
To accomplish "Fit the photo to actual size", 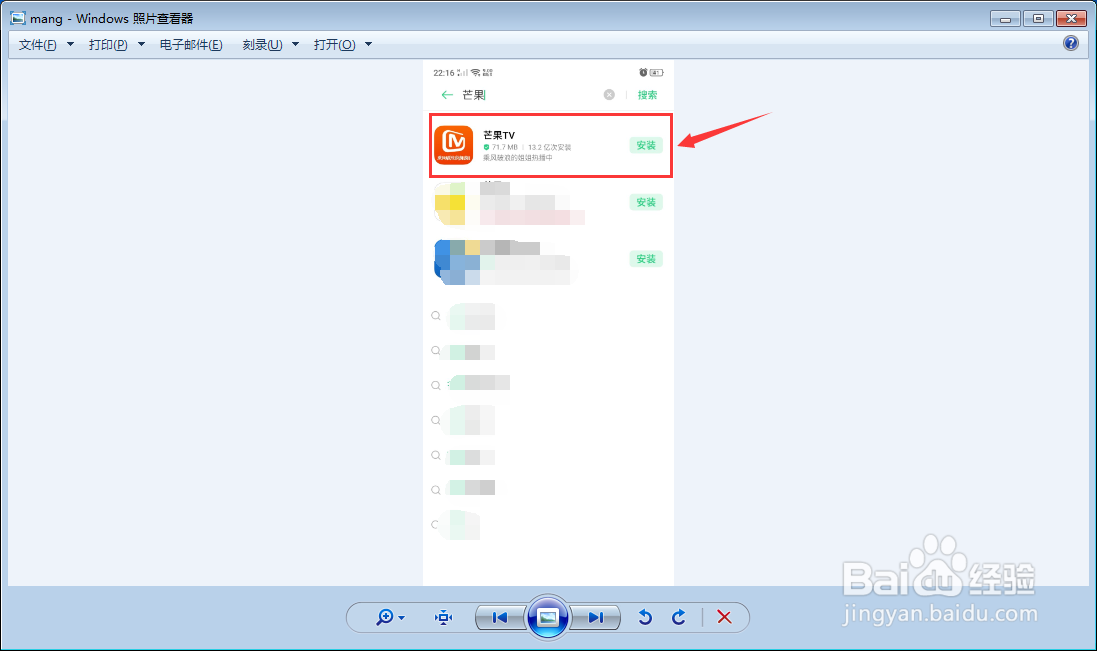I will click(444, 617).
